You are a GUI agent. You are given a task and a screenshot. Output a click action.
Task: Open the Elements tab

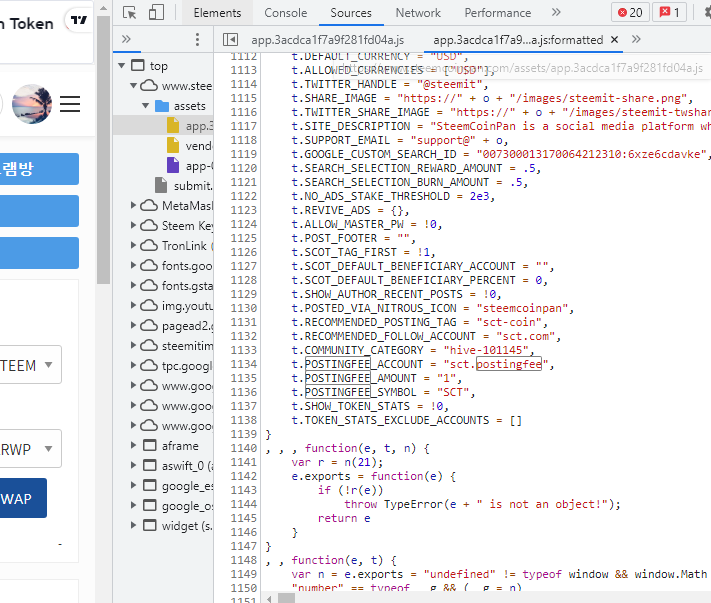(217, 13)
